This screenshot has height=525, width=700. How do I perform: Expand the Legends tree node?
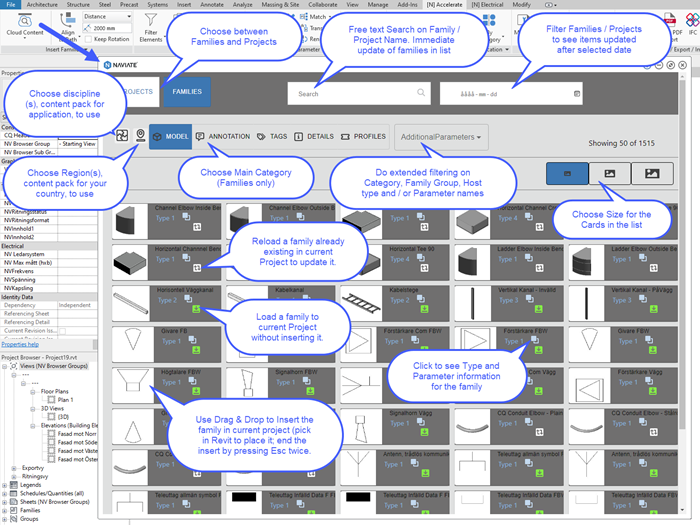4,485
